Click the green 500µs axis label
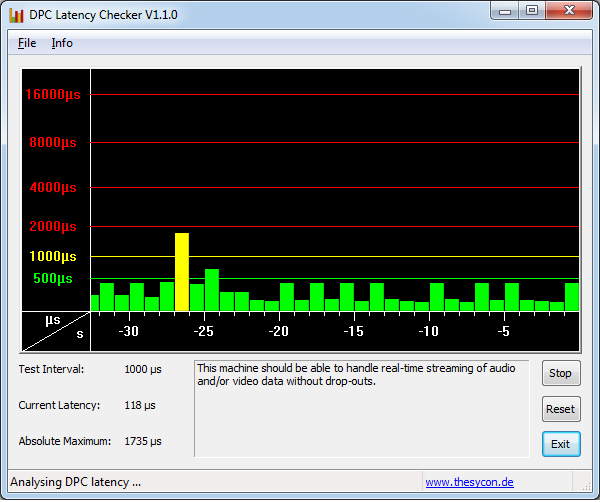This screenshot has height=502, width=600. point(53,278)
